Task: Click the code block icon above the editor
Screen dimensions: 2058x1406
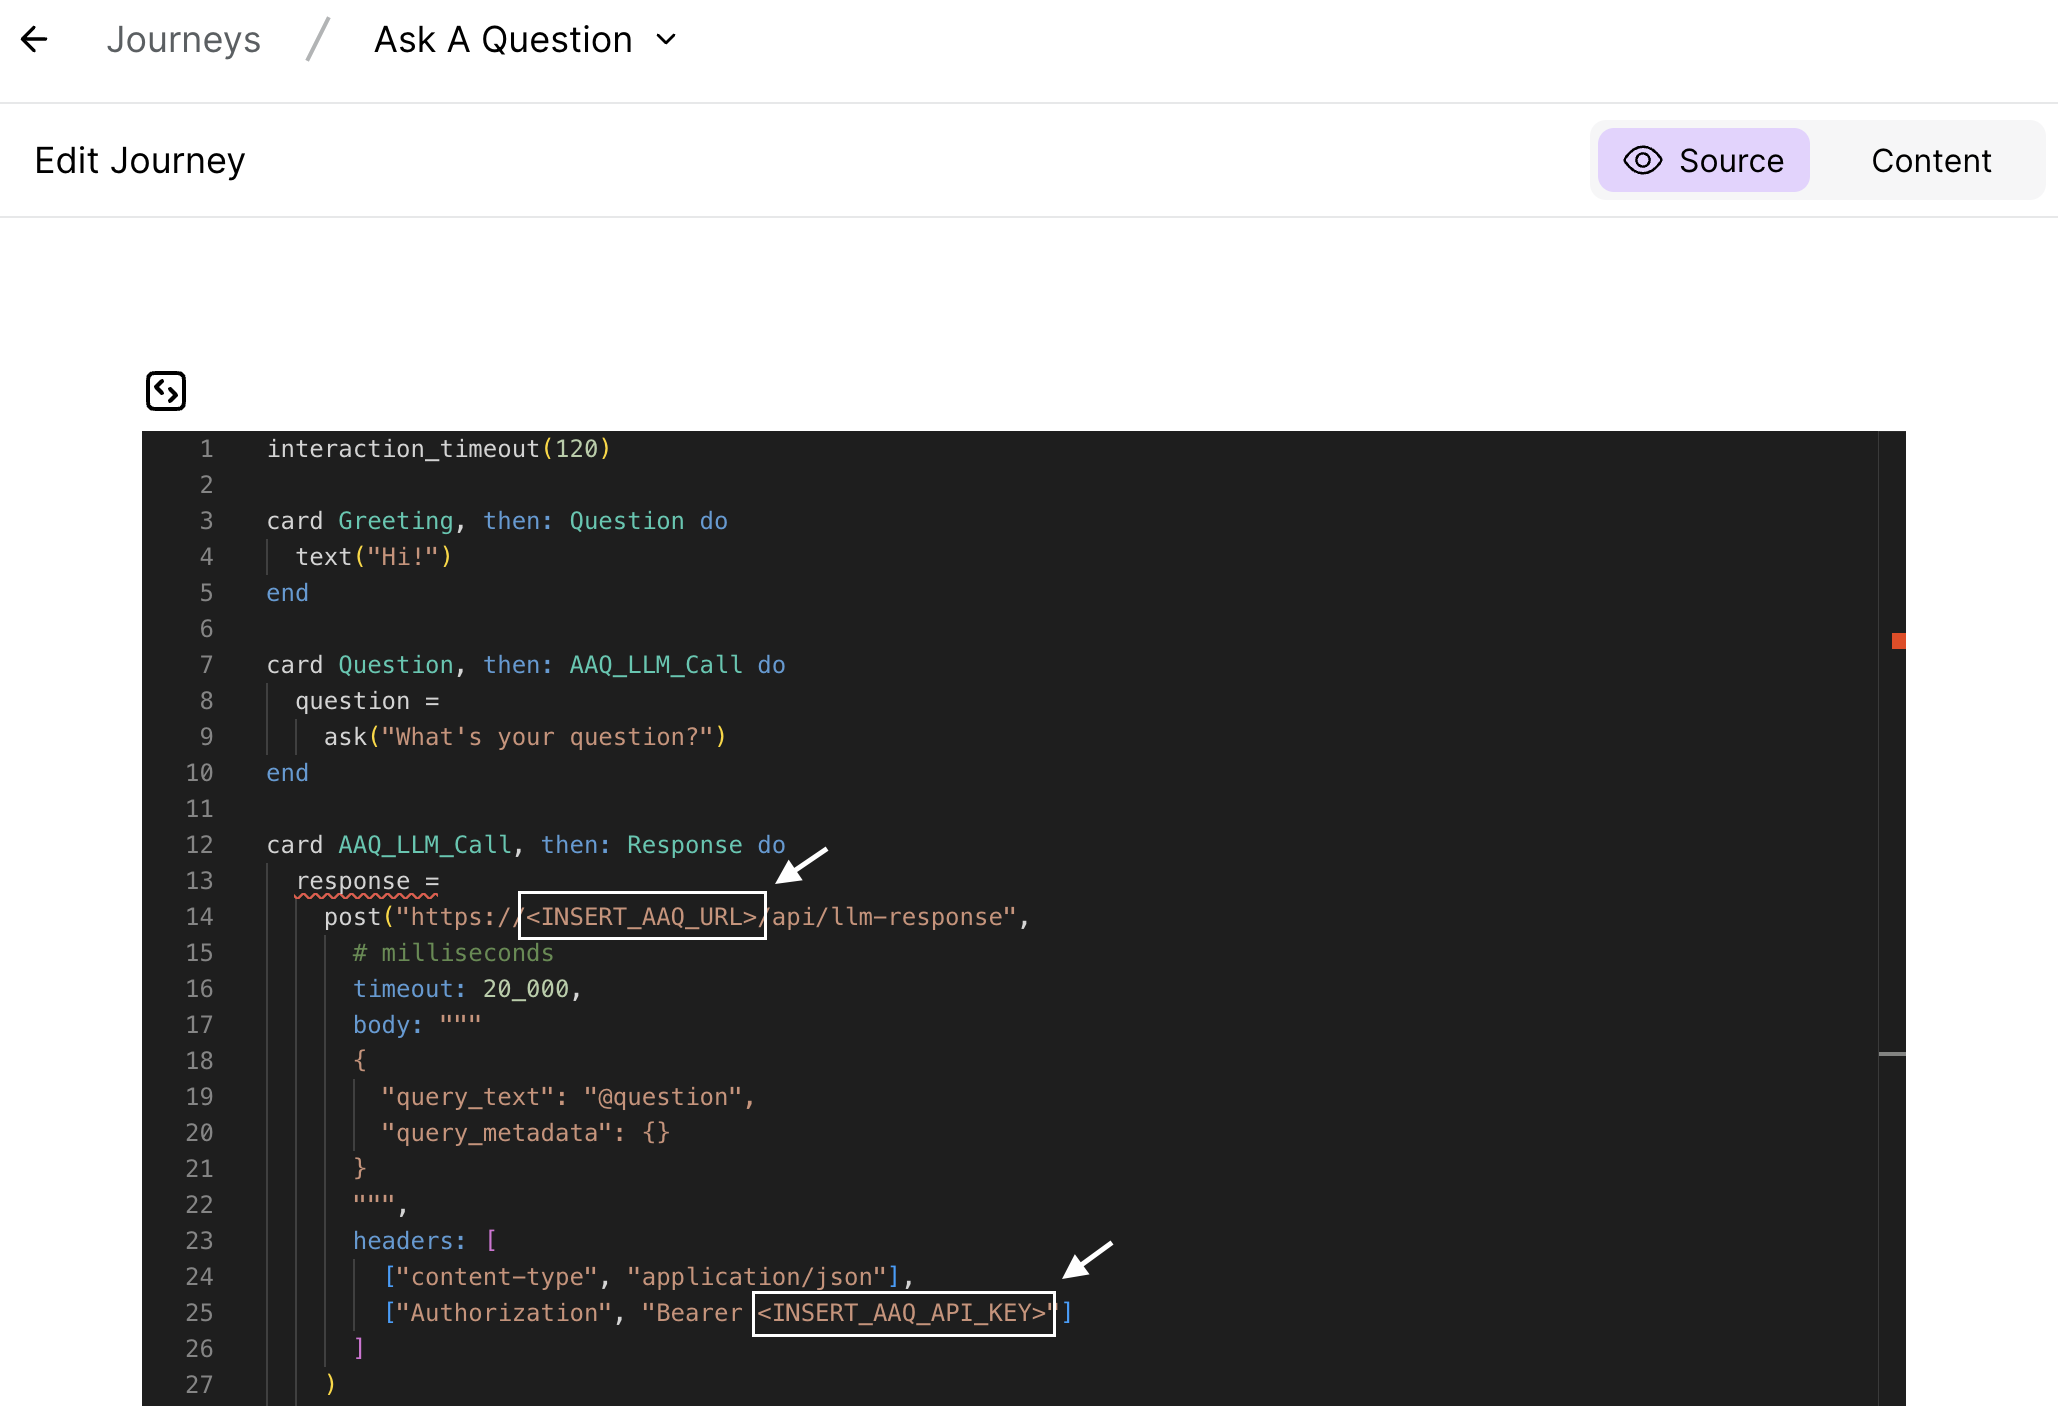Action: (x=166, y=391)
